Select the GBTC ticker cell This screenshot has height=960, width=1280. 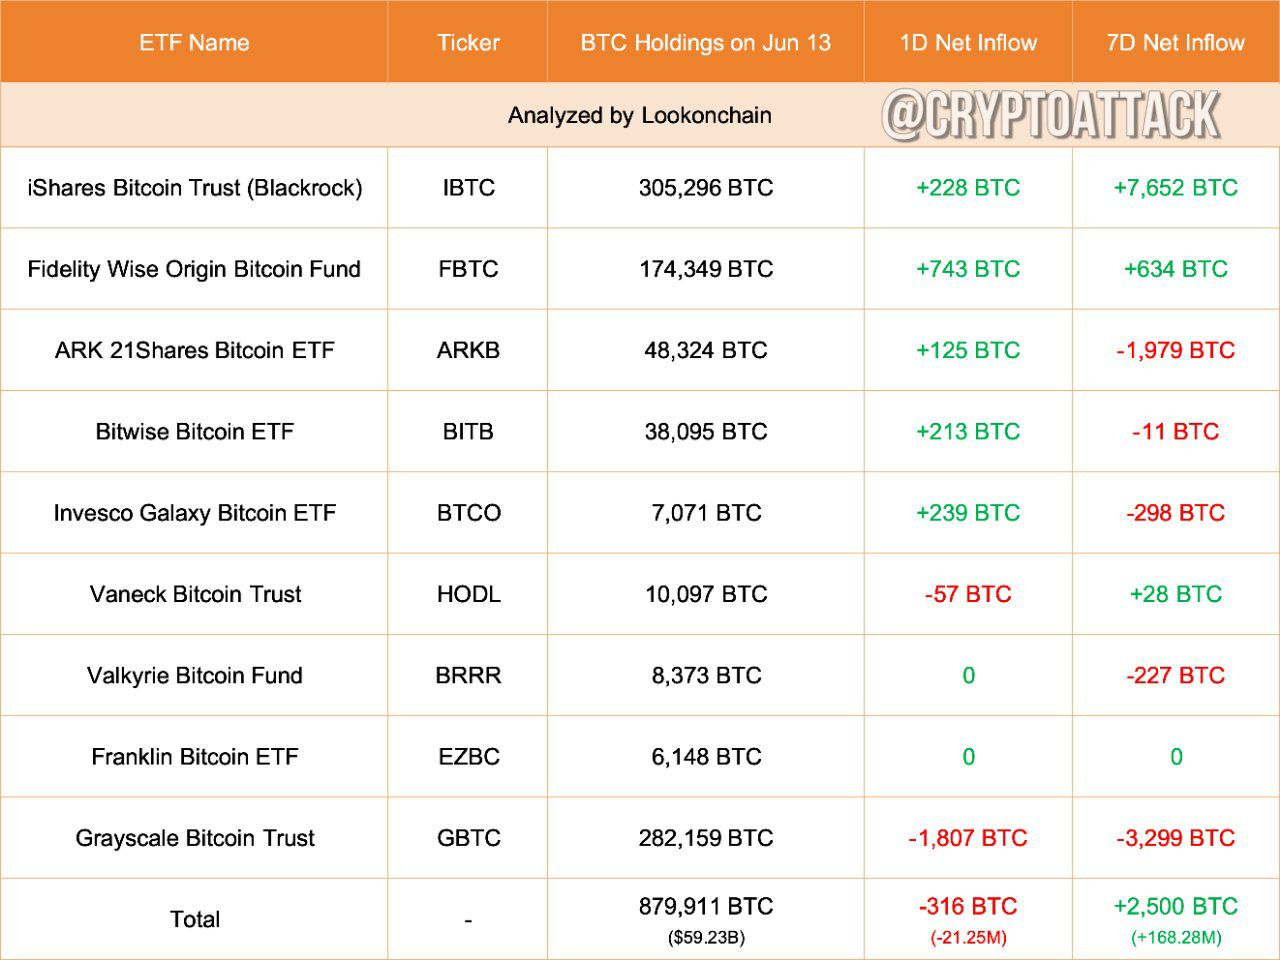(x=468, y=838)
